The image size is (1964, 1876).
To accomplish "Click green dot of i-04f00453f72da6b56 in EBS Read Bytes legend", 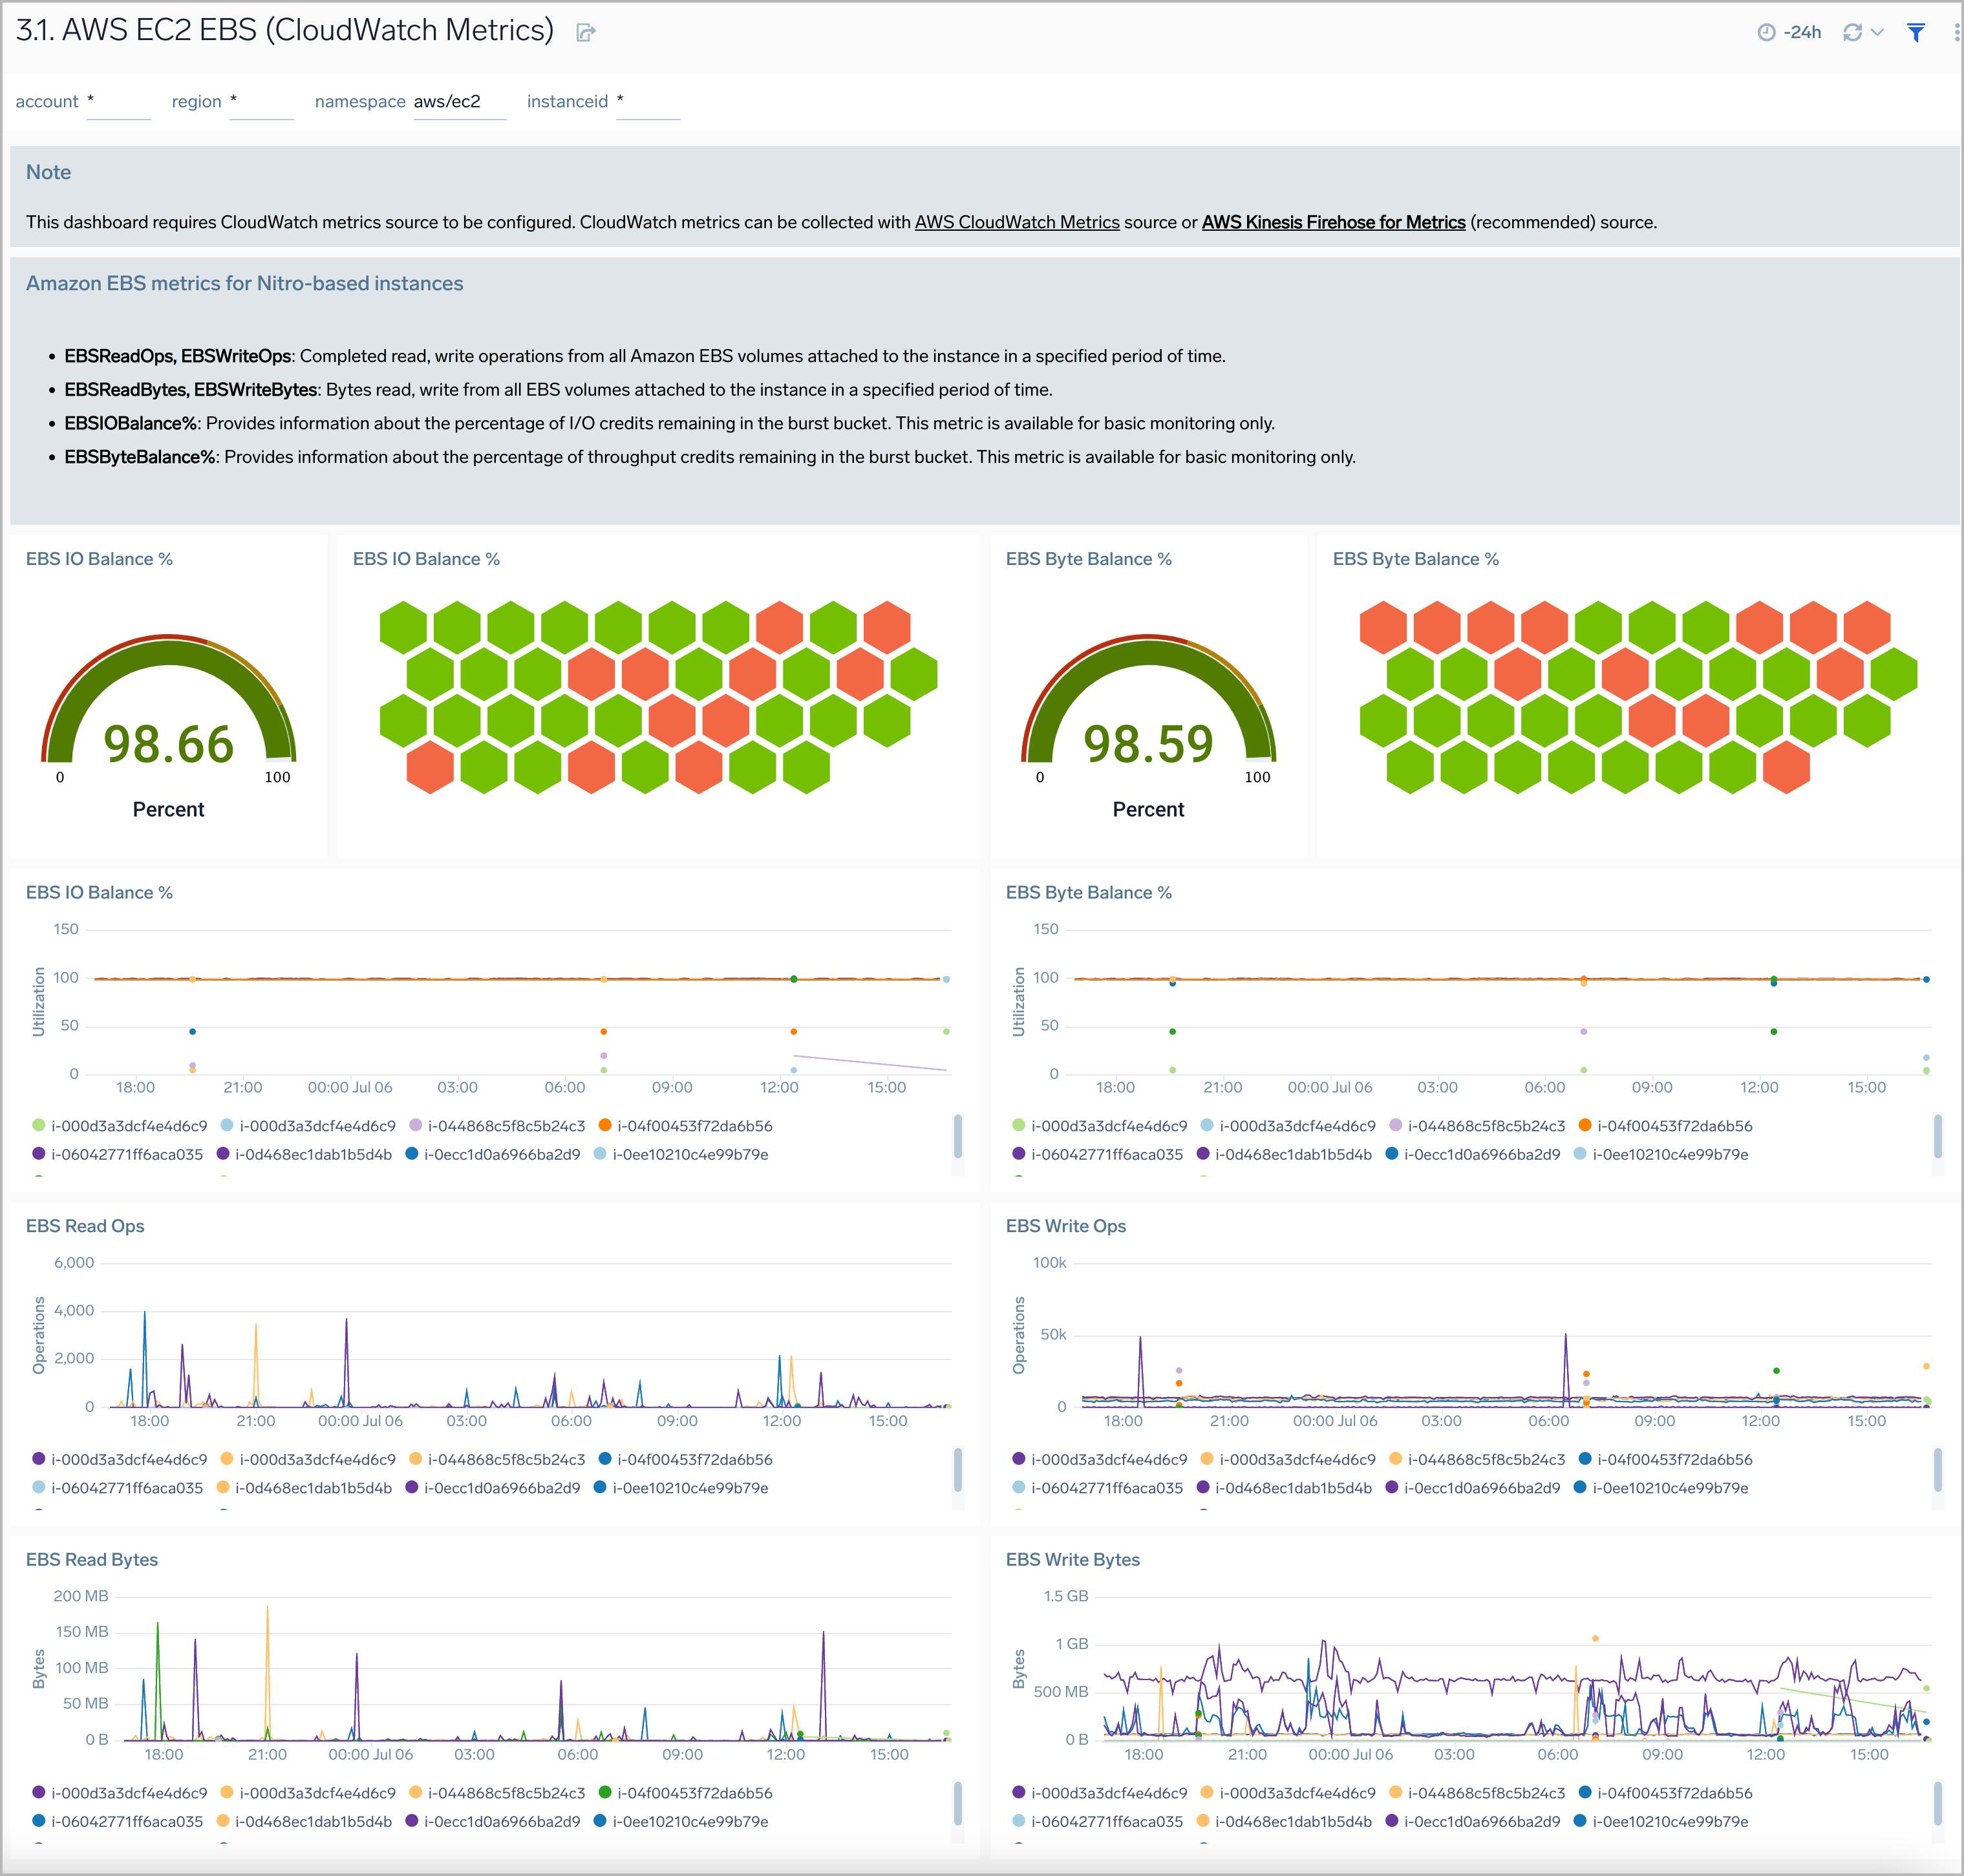I will point(605,1793).
